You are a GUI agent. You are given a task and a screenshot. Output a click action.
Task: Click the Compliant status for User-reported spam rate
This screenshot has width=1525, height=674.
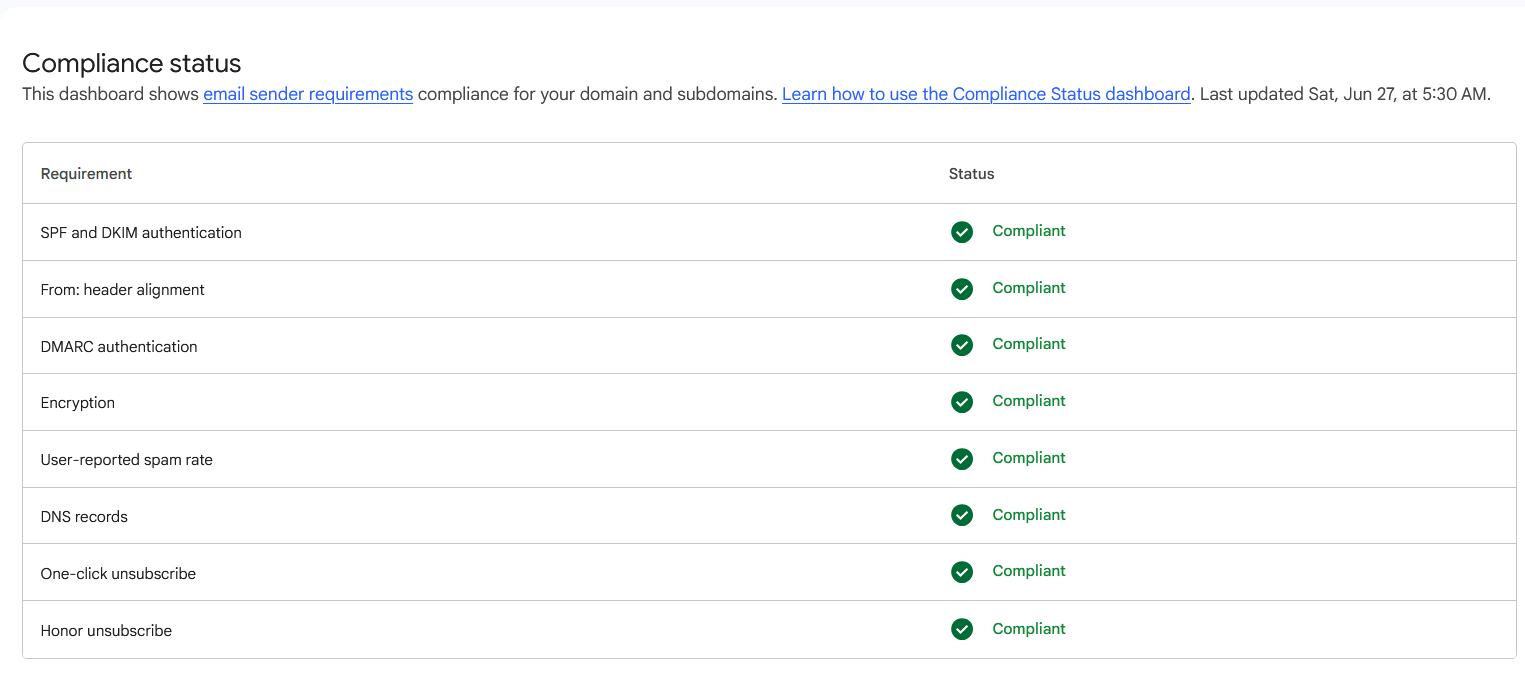pyautogui.click(x=1029, y=458)
